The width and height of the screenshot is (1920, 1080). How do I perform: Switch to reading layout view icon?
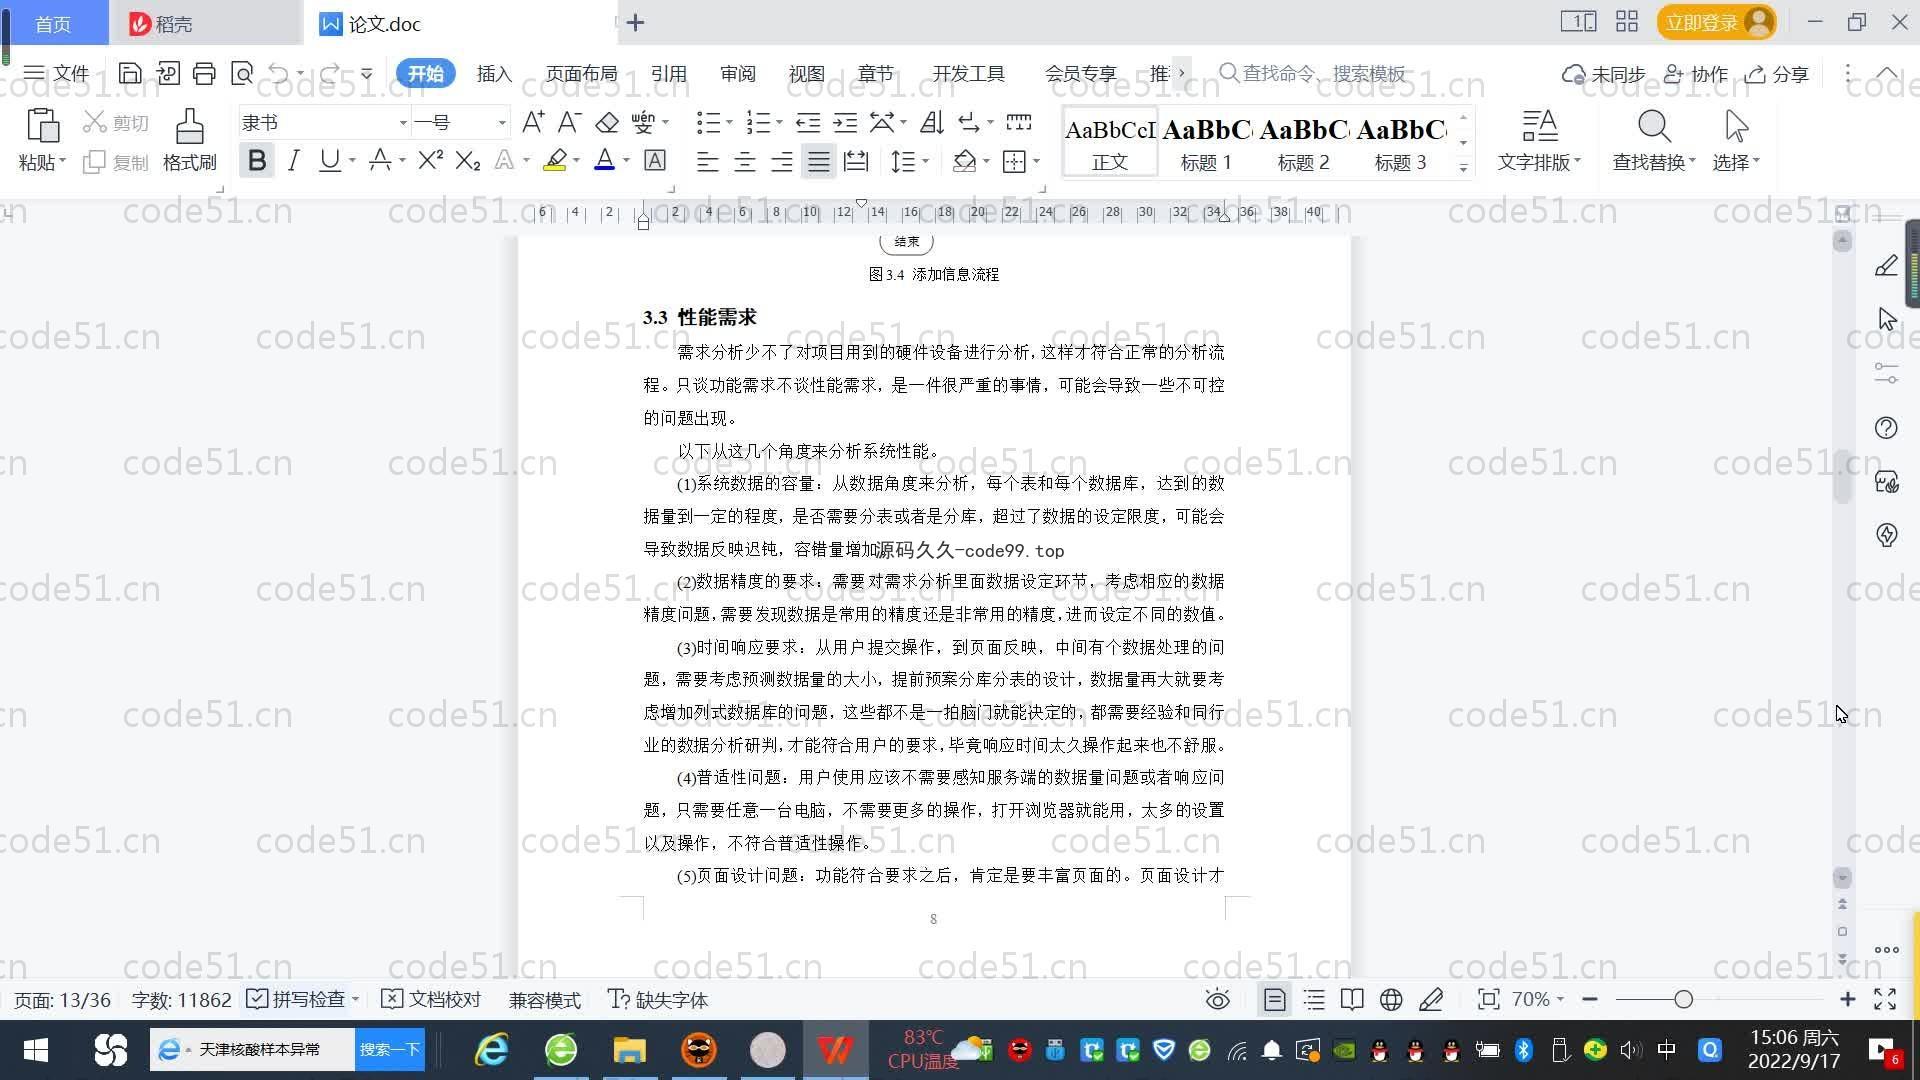(x=1352, y=999)
